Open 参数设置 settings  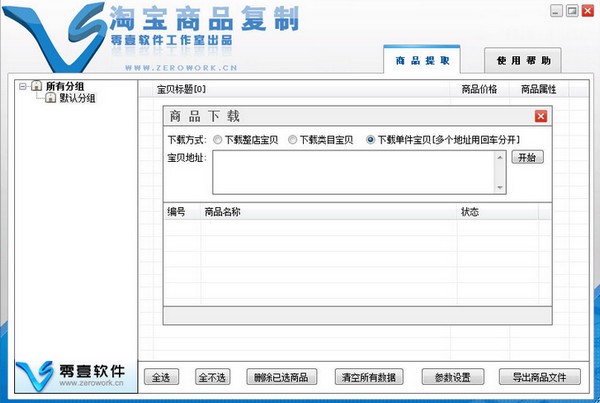pyautogui.click(x=453, y=377)
